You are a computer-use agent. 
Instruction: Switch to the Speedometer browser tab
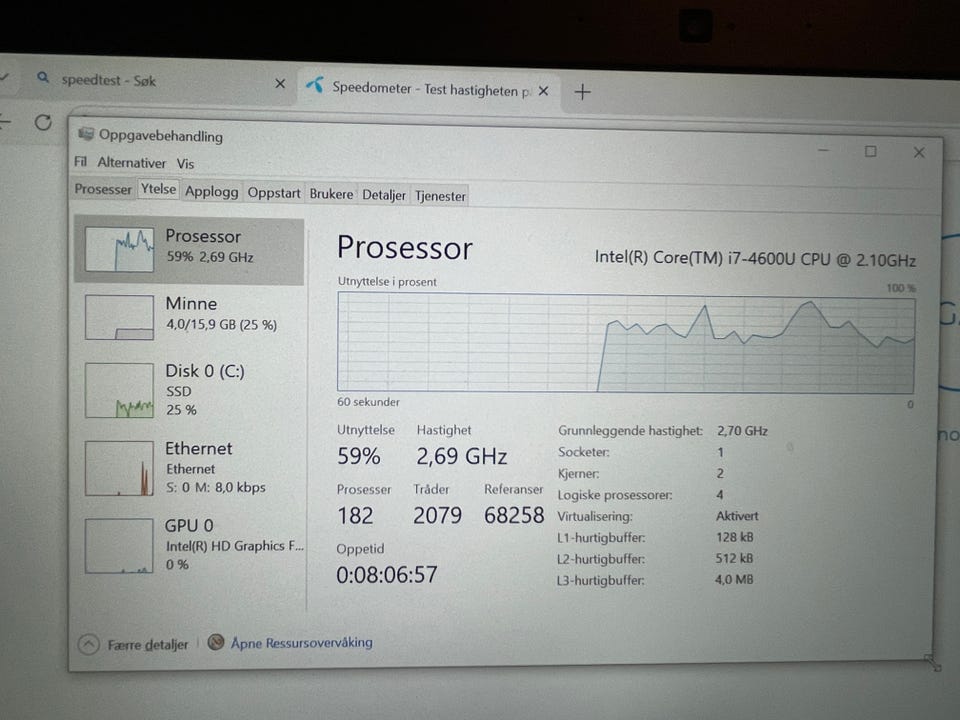[x=429, y=90]
